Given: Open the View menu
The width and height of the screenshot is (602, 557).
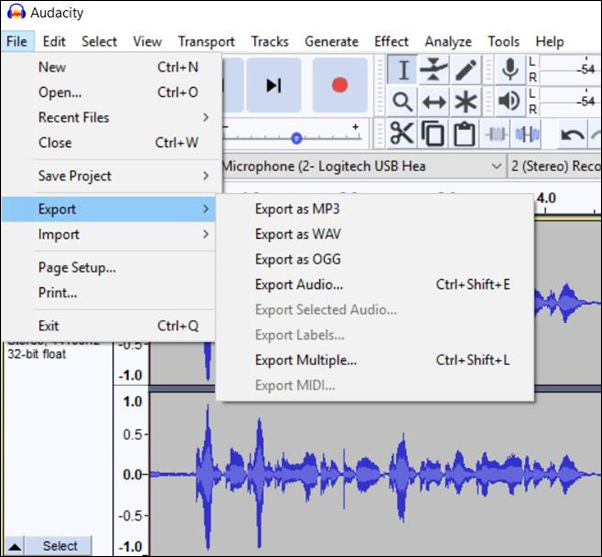Looking at the screenshot, I should tap(147, 41).
